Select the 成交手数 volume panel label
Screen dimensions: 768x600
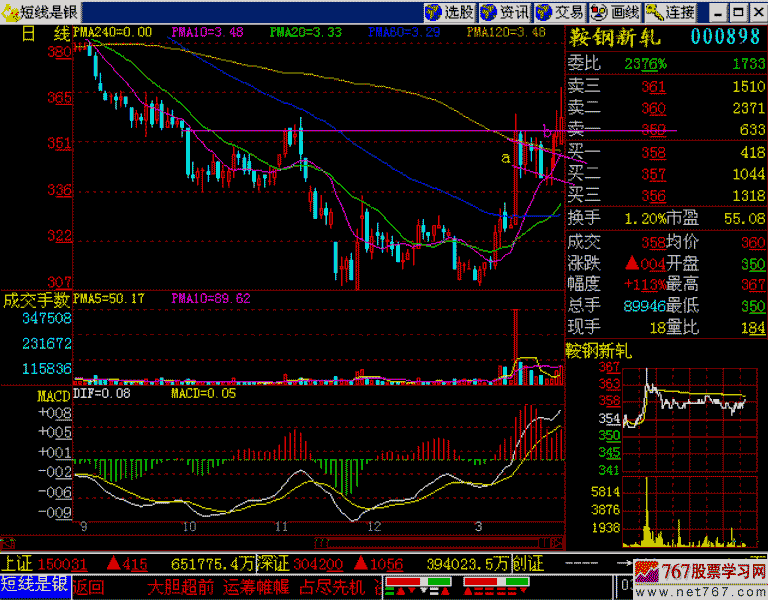point(36,299)
